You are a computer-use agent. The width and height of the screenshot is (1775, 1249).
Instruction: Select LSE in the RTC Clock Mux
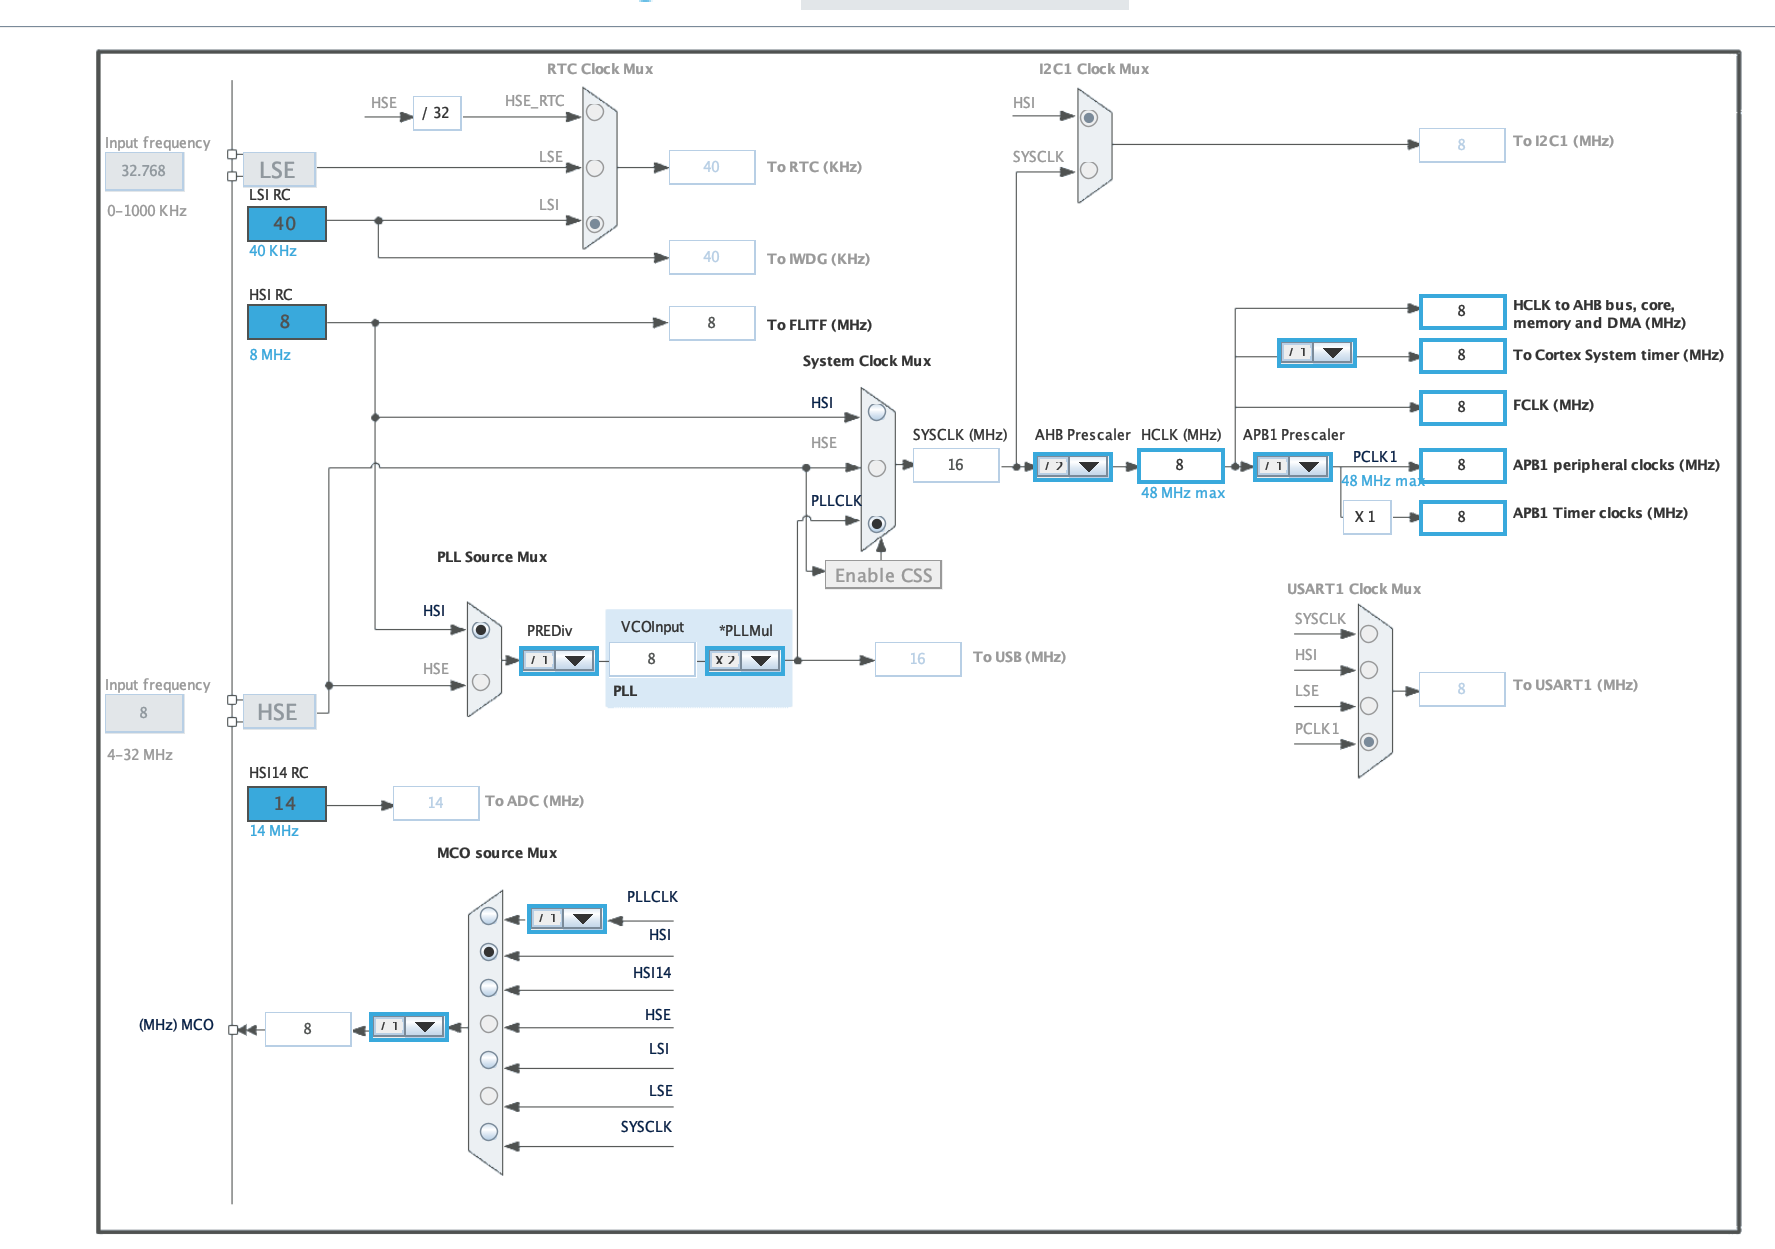(593, 166)
